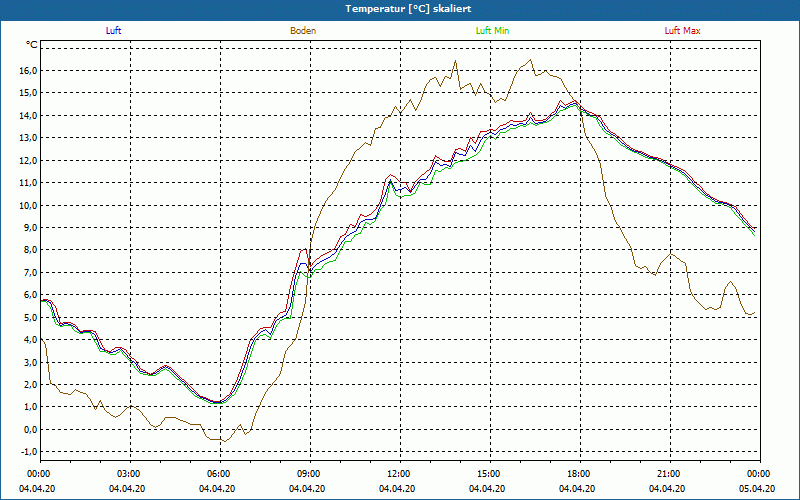The width and height of the screenshot is (800, 500).
Task: Click the 9,0 y-axis value
Action: tap(31, 228)
